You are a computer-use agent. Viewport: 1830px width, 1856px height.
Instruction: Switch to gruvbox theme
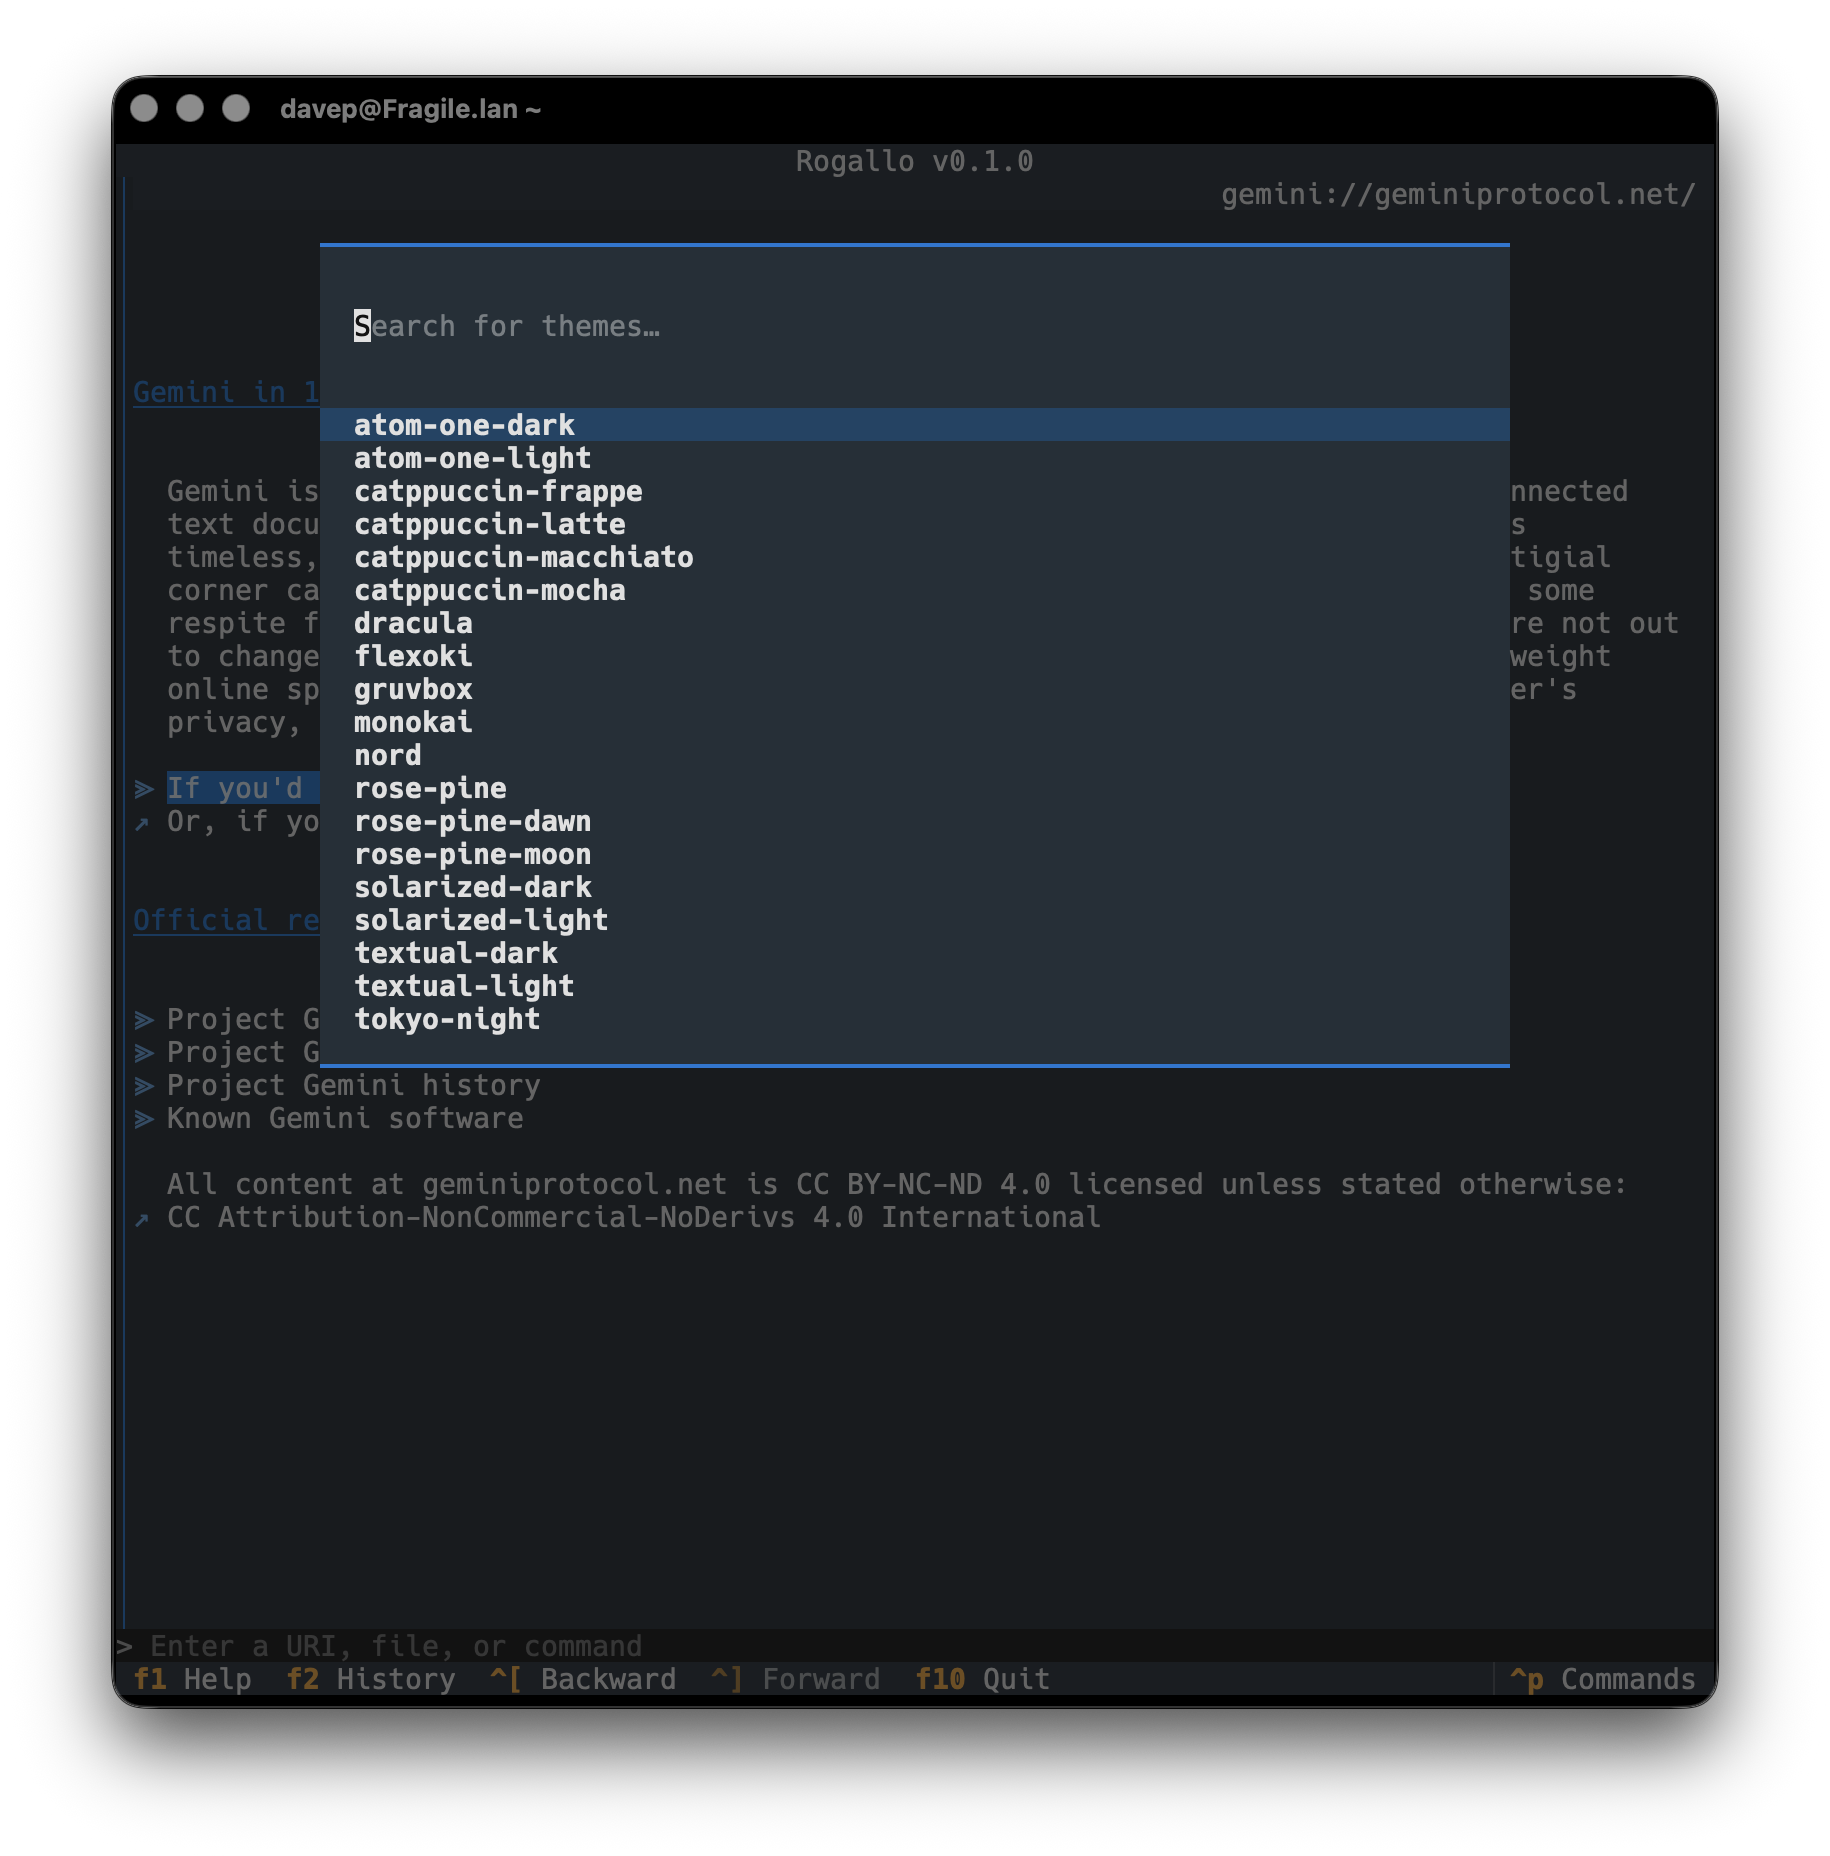(914, 689)
